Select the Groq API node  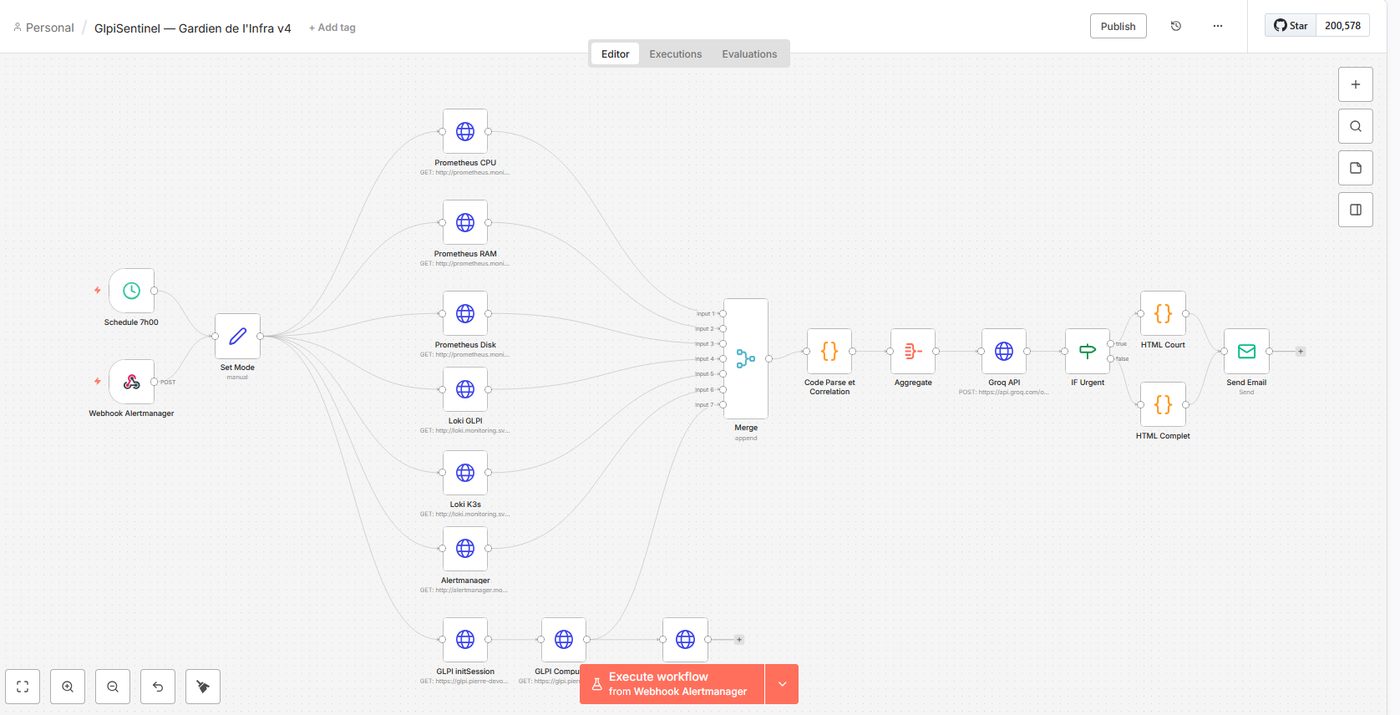tap(1004, 351)
